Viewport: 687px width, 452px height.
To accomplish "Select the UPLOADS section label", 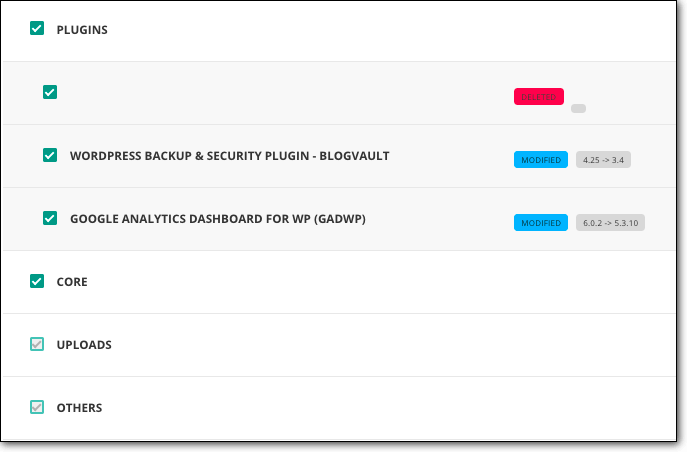I will coord(84,345).
